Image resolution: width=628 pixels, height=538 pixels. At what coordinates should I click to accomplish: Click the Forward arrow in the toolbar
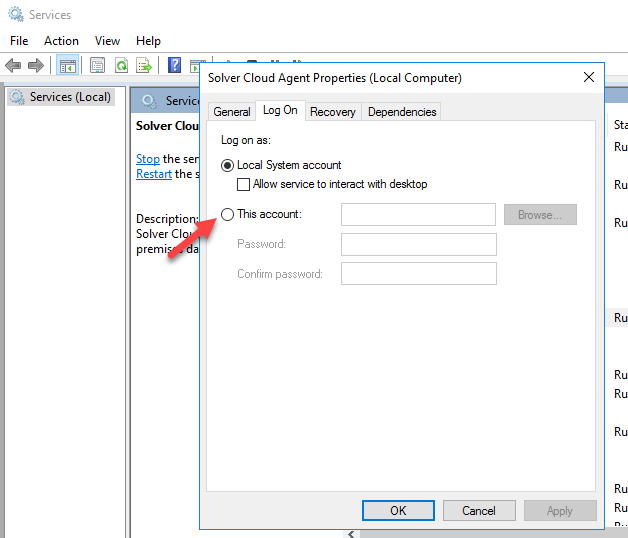[x=37, y=66]
